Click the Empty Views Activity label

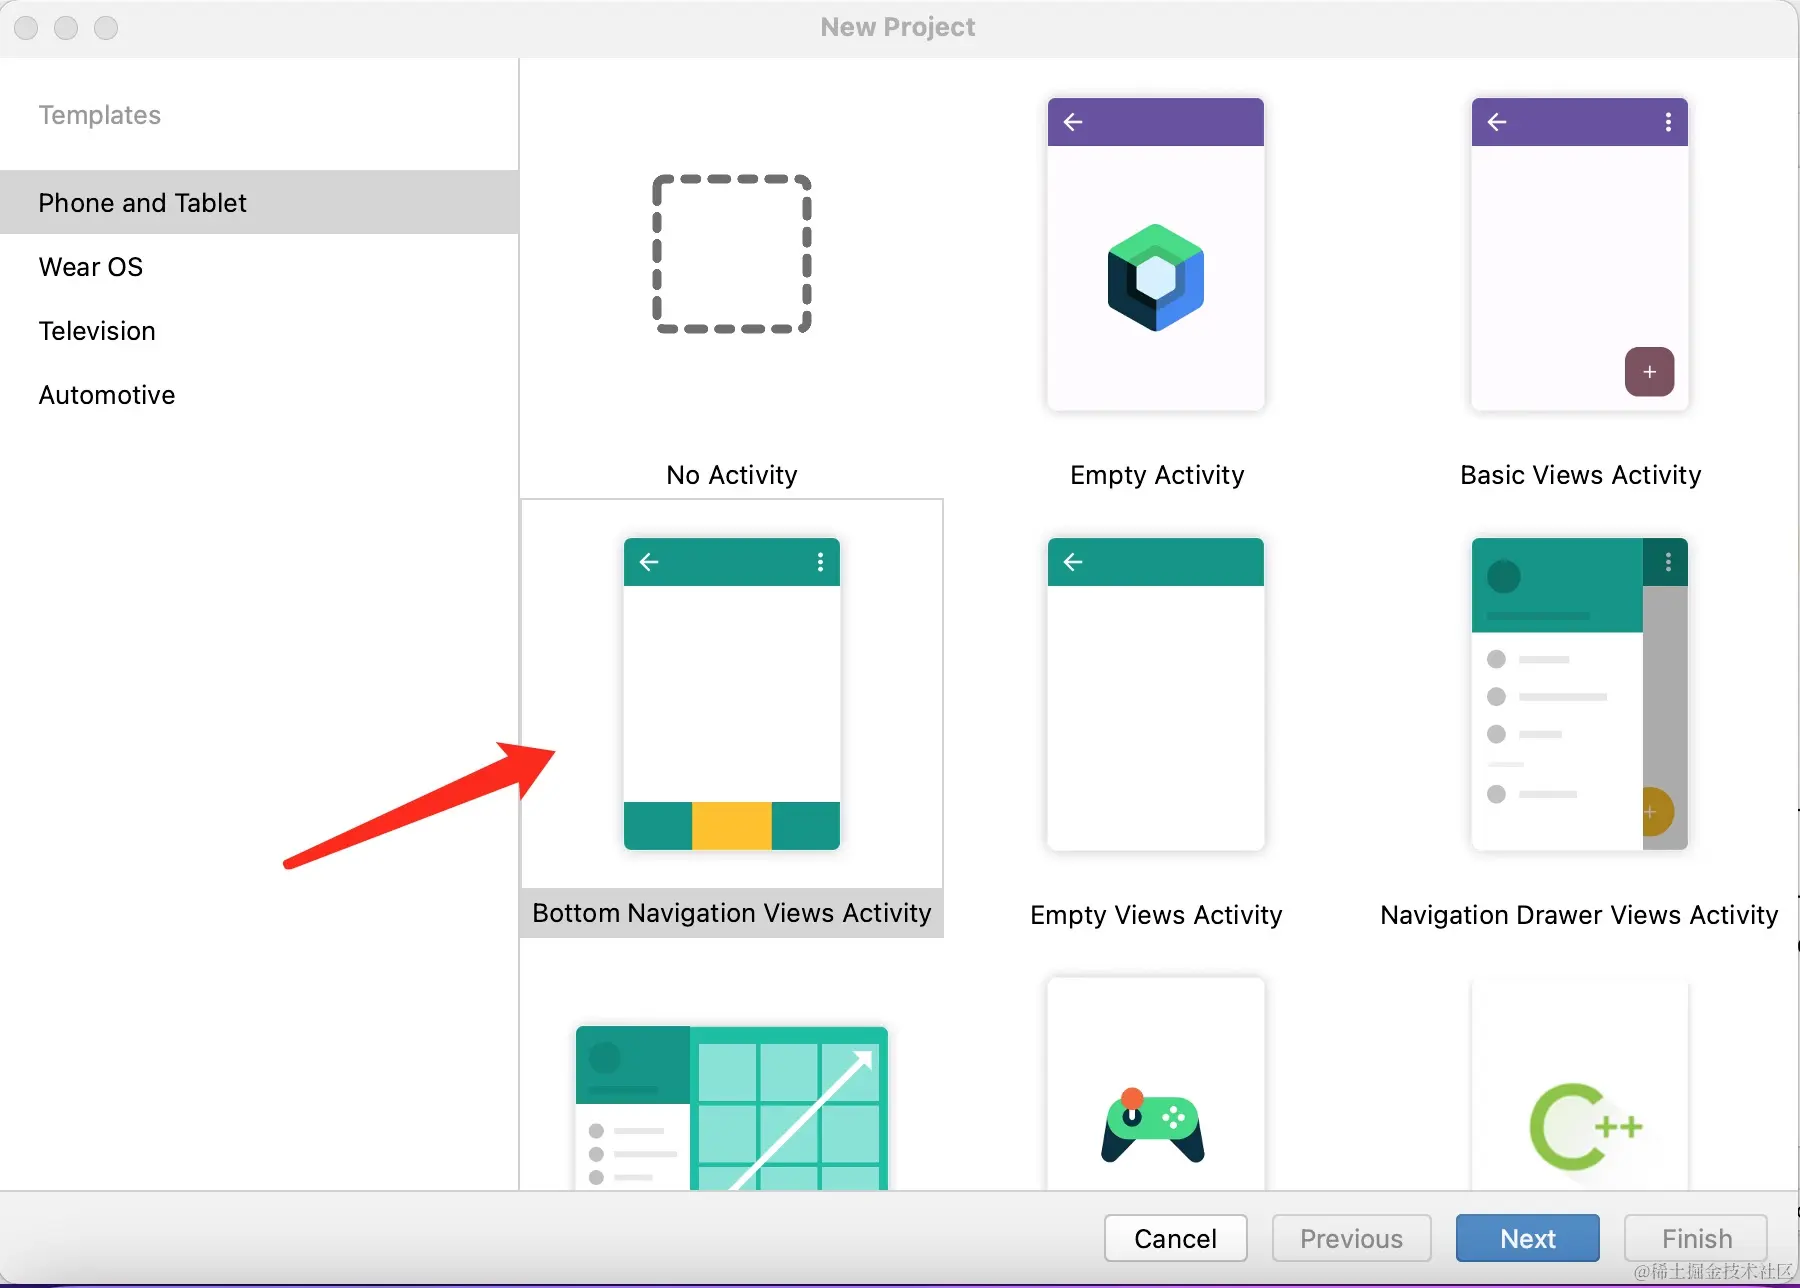pos(1156,915)
